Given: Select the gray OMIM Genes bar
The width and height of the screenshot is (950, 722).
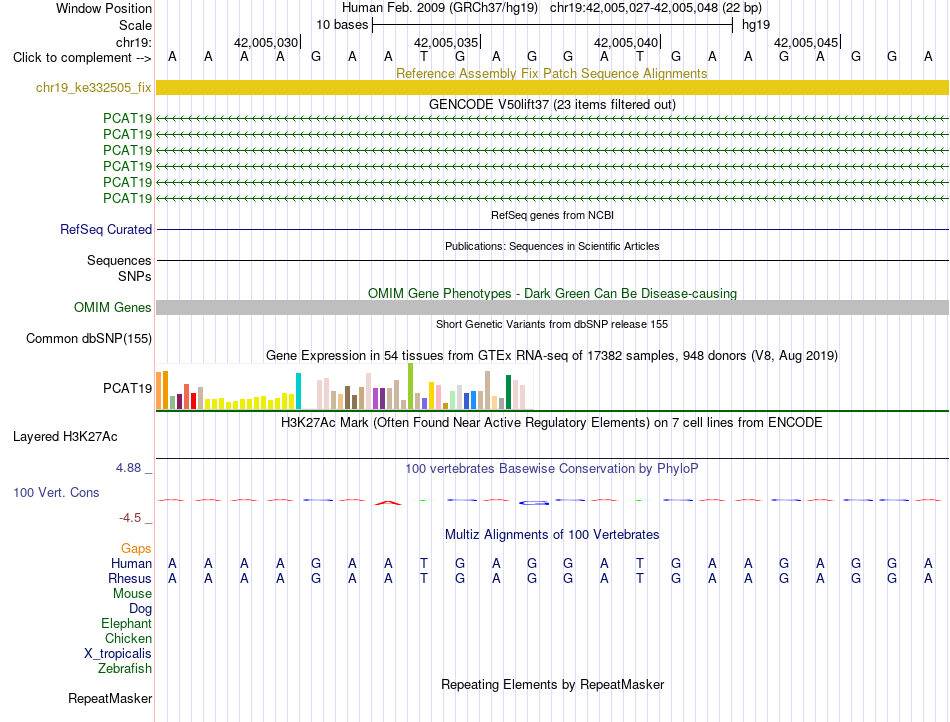Looking at the screenshot, I should pos(552,307).
